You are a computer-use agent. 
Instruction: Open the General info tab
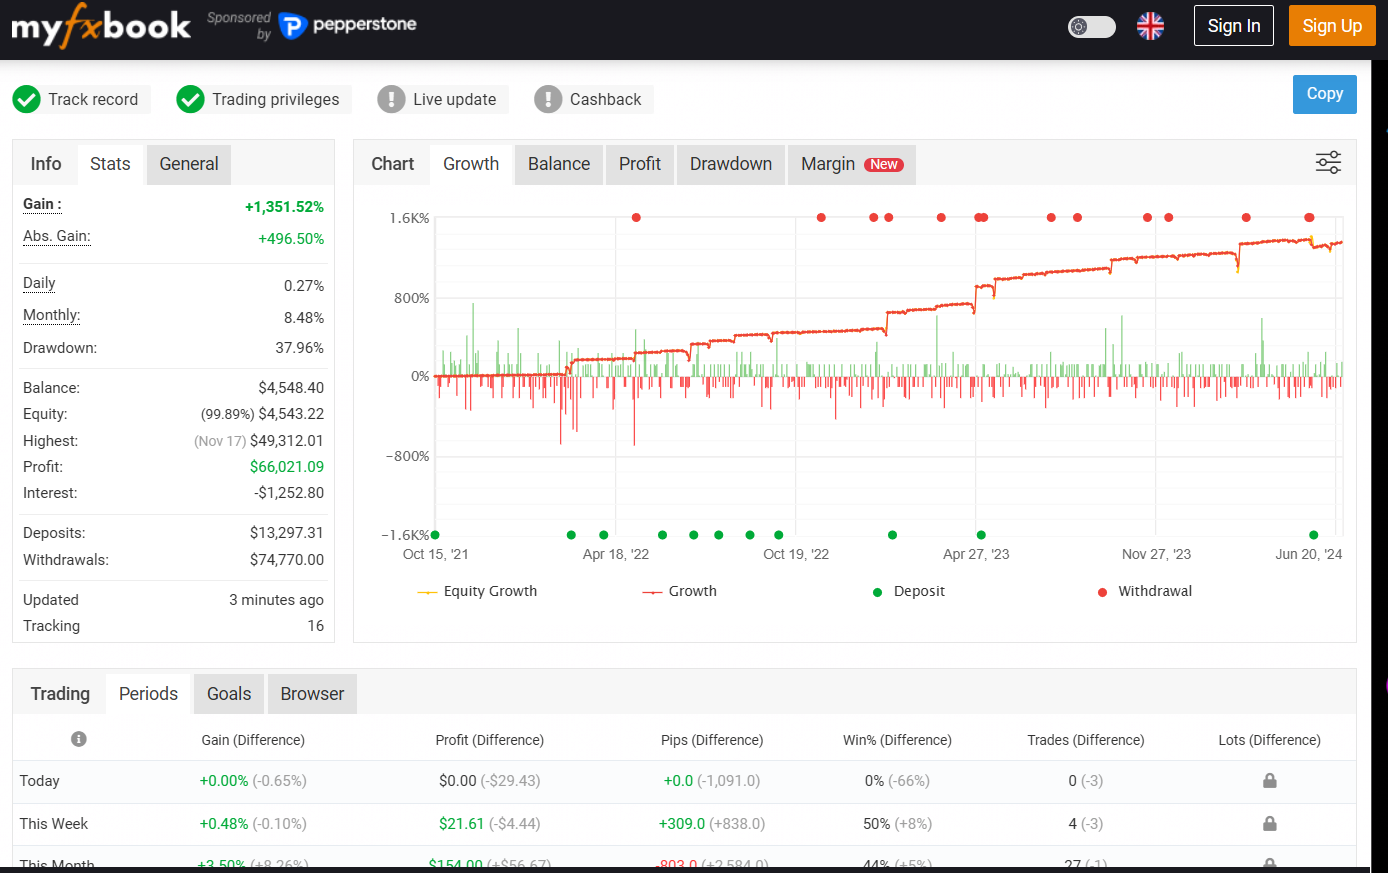pyautogui.click(x=188, y=164)
